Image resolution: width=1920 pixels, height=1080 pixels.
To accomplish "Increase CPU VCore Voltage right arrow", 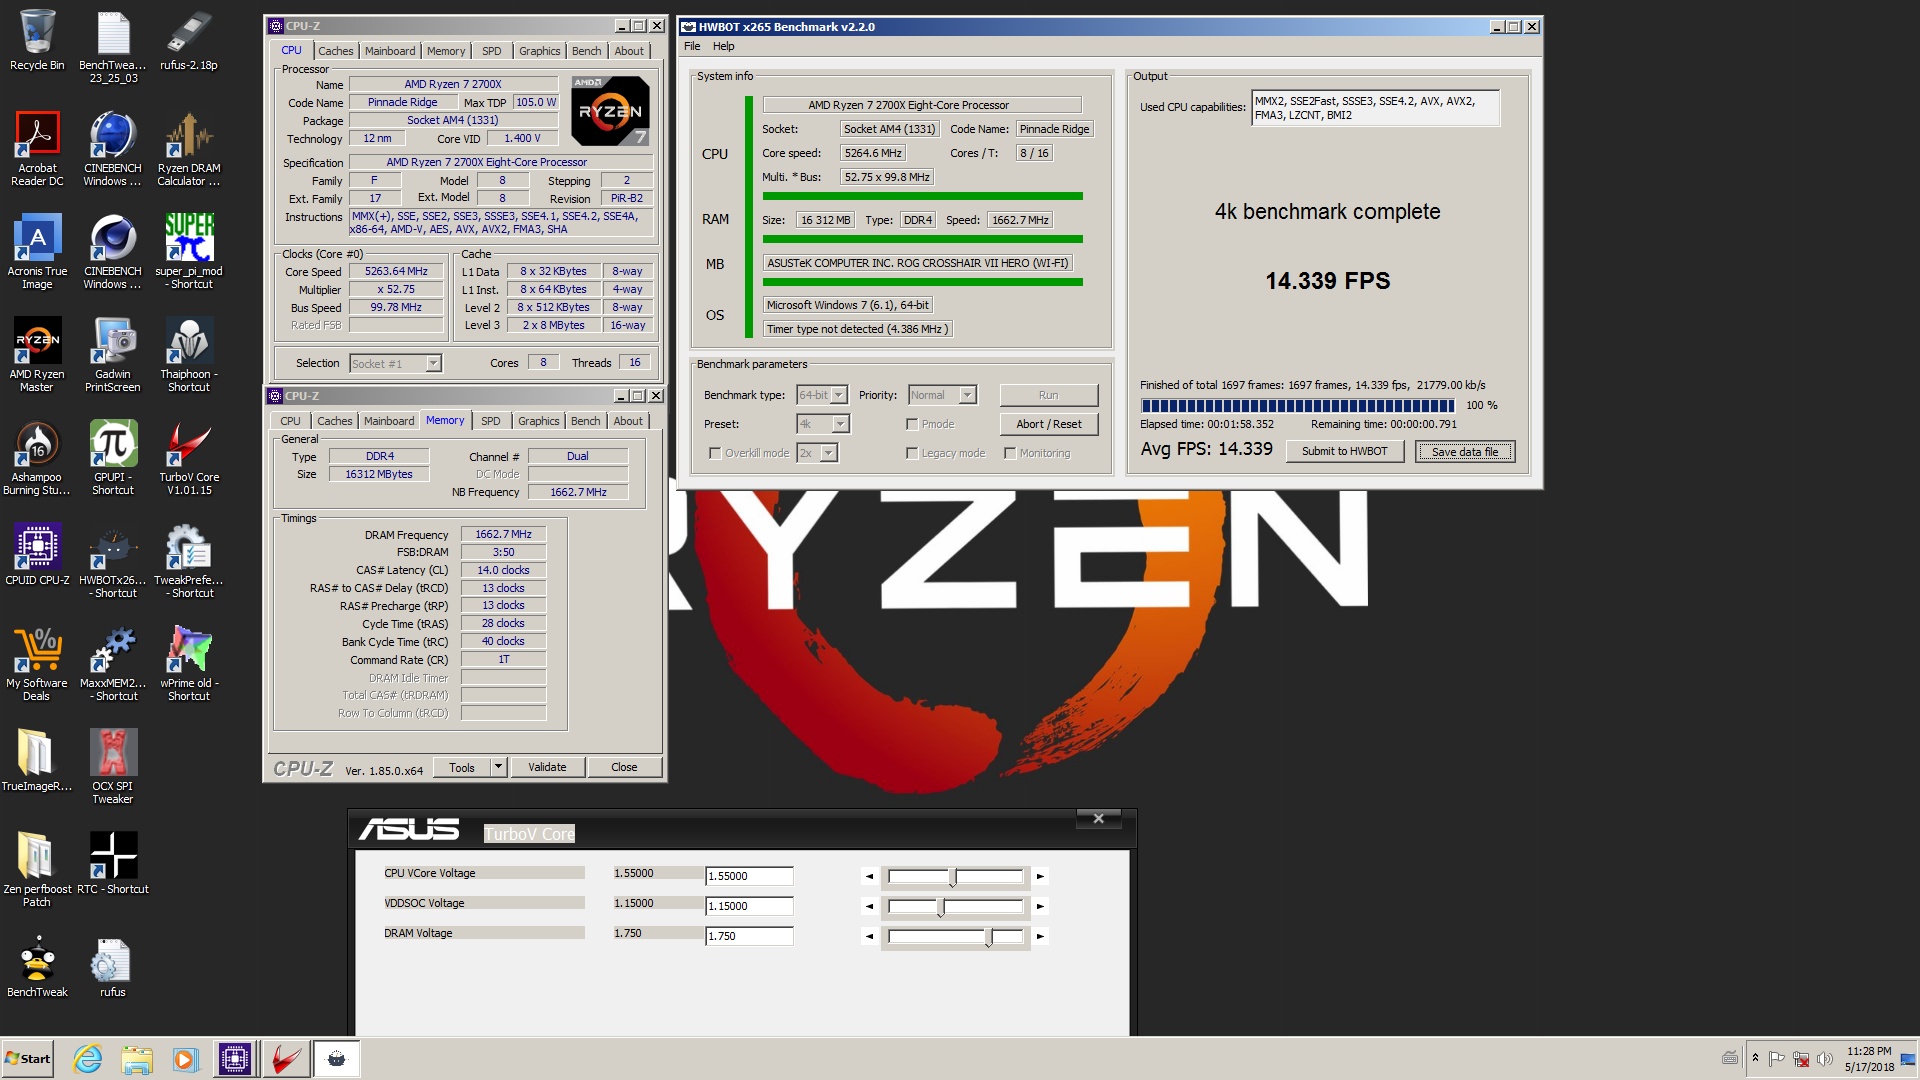I will pyautogui.click(x=1040, y=877).
